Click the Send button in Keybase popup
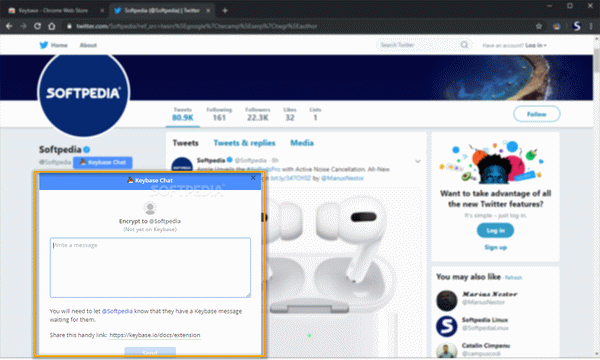 pos(150,352)
